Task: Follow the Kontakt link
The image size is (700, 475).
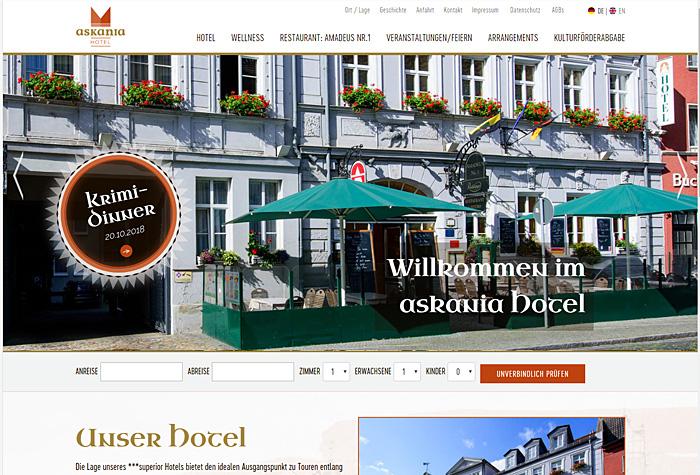Action: coord(453,10)
